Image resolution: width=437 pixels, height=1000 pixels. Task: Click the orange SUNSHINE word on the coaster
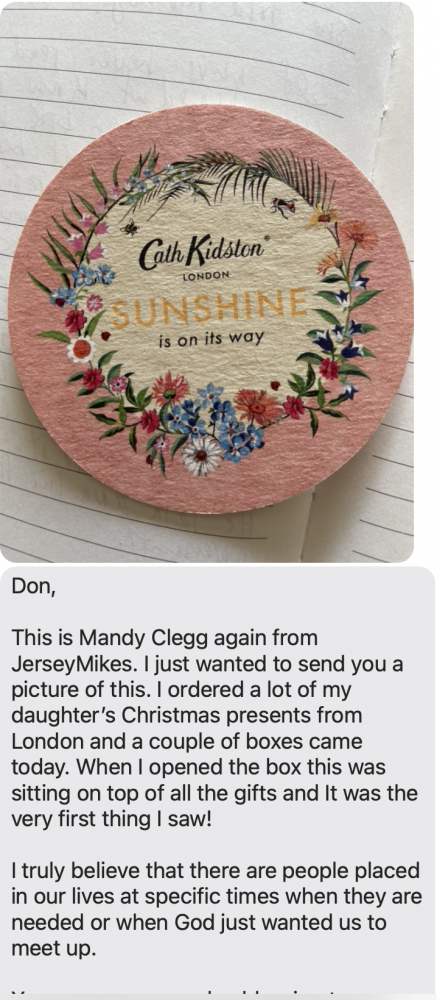(x=212, y=307)
